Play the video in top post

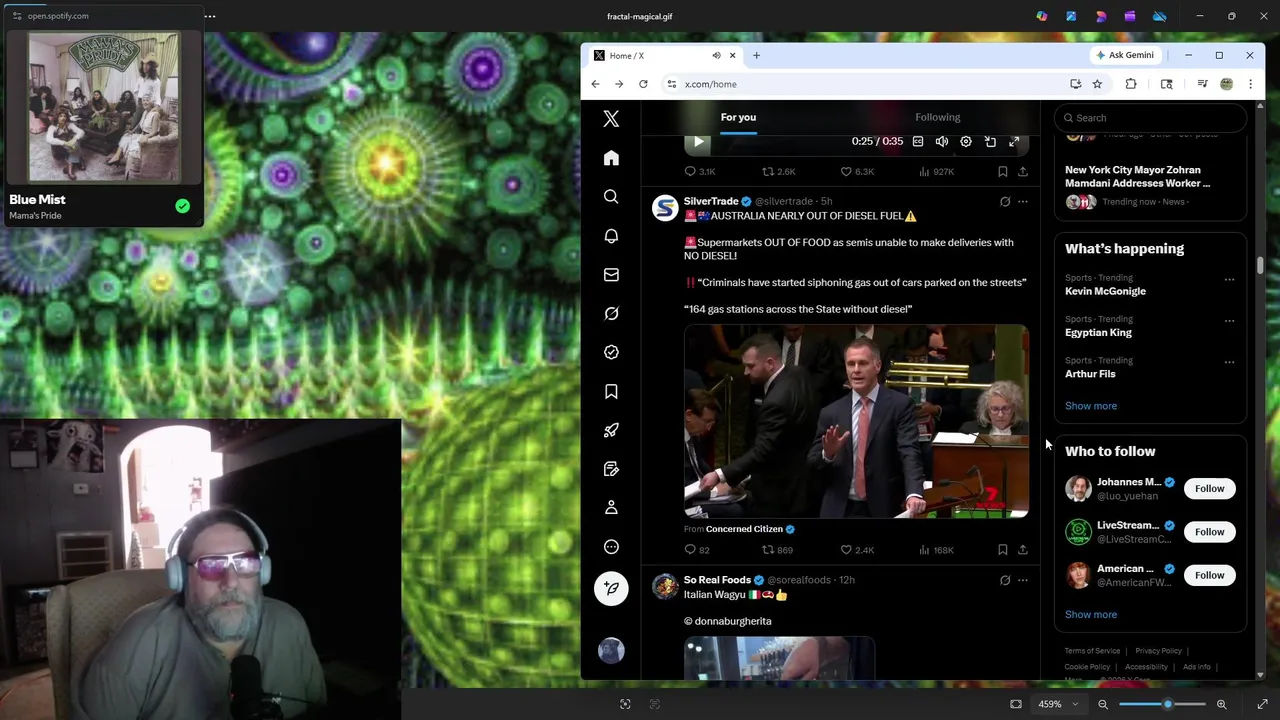(698, 142)
